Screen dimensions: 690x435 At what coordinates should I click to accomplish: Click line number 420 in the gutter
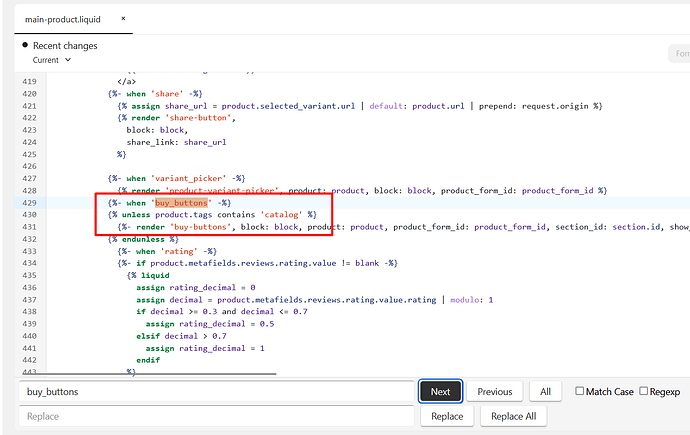pyautogui.click(x=29, y=94)
